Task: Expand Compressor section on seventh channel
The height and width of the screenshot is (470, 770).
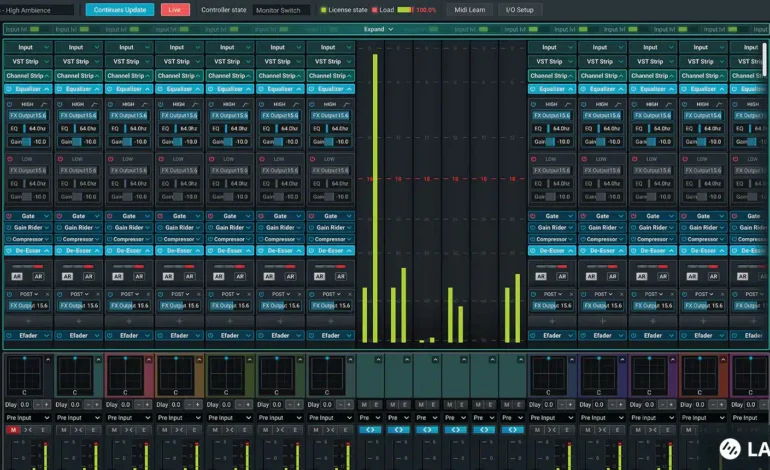Action: click(x=330, y=239)
